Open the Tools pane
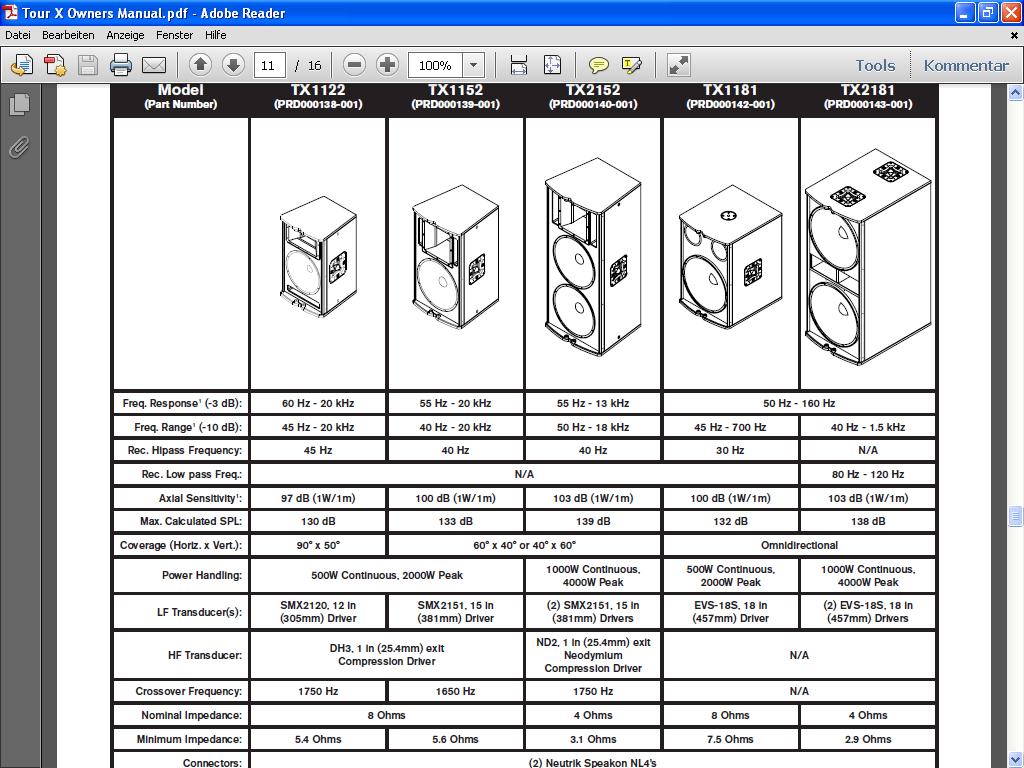1024x768 pixels. tap(875, 65)
